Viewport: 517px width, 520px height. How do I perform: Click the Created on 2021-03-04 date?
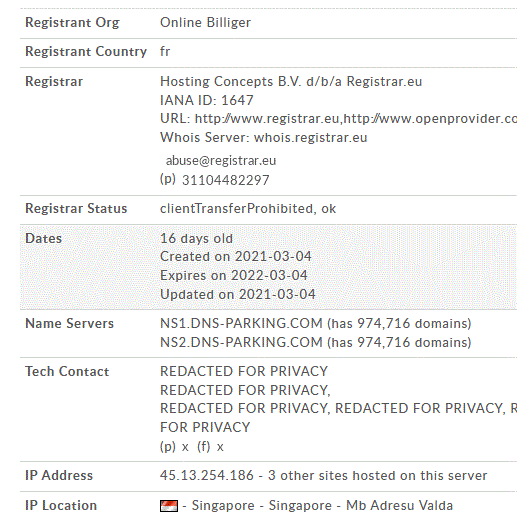[x=236, y=256]
